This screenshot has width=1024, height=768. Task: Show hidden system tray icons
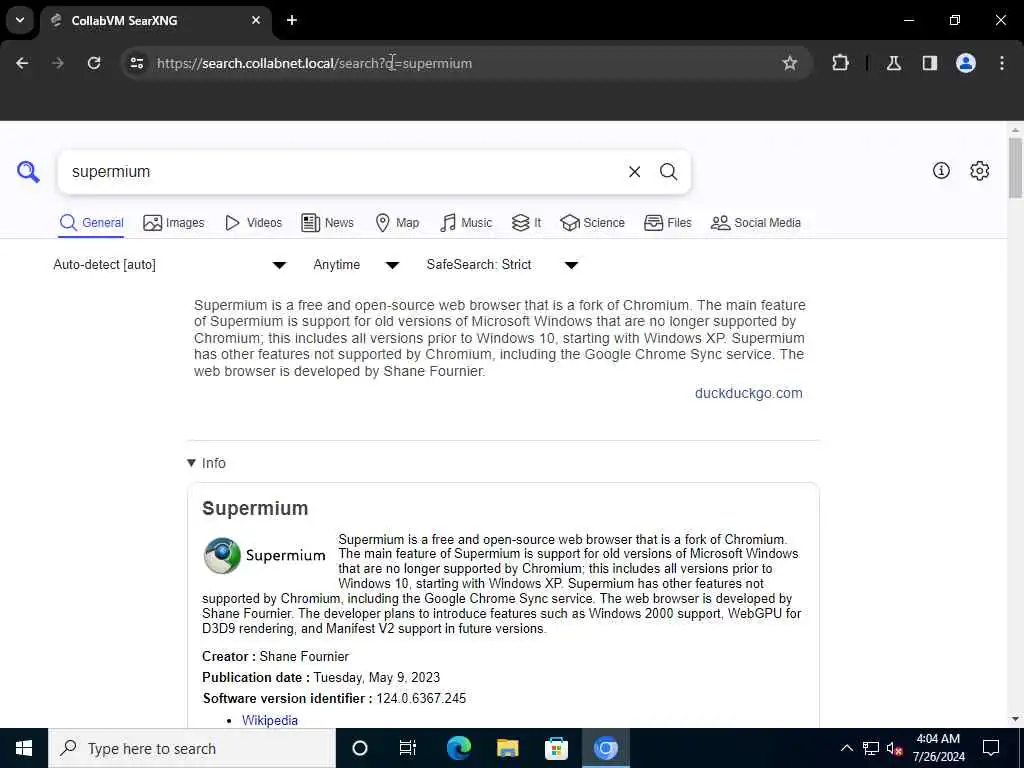[x=846, y=748]
